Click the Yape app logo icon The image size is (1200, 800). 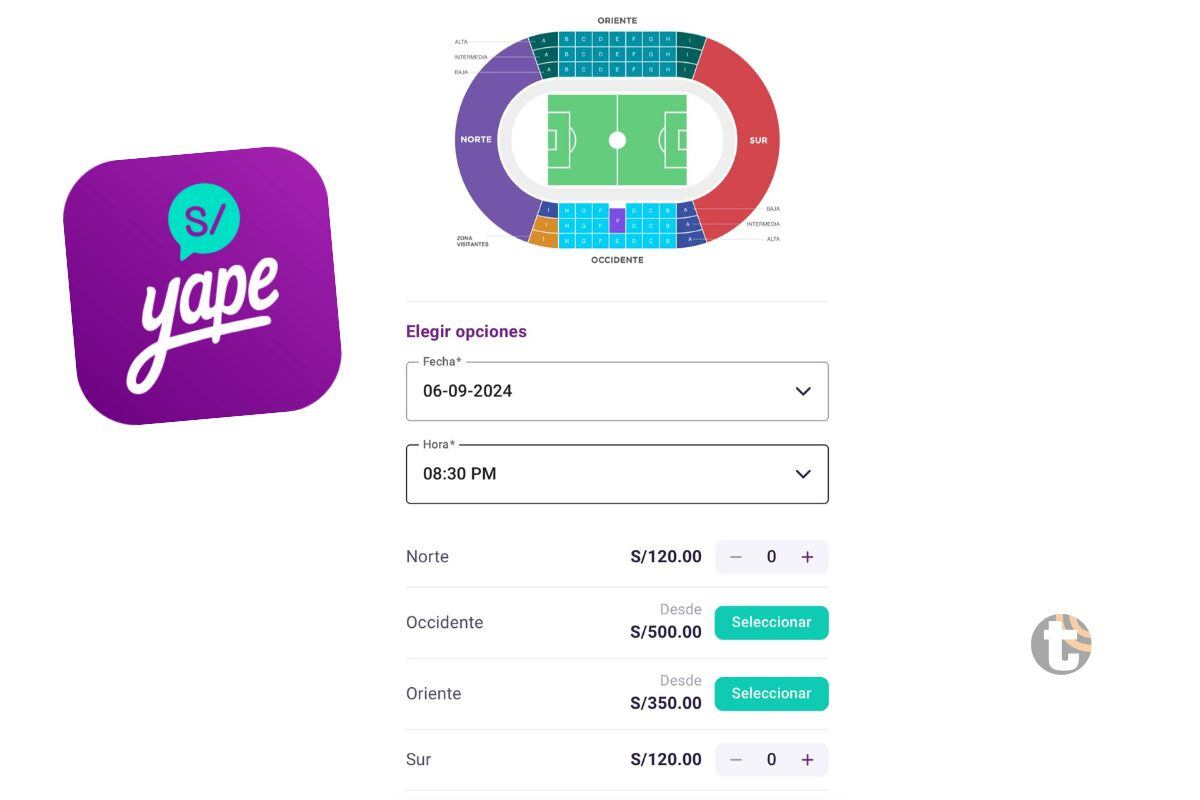tap(205, 287)
